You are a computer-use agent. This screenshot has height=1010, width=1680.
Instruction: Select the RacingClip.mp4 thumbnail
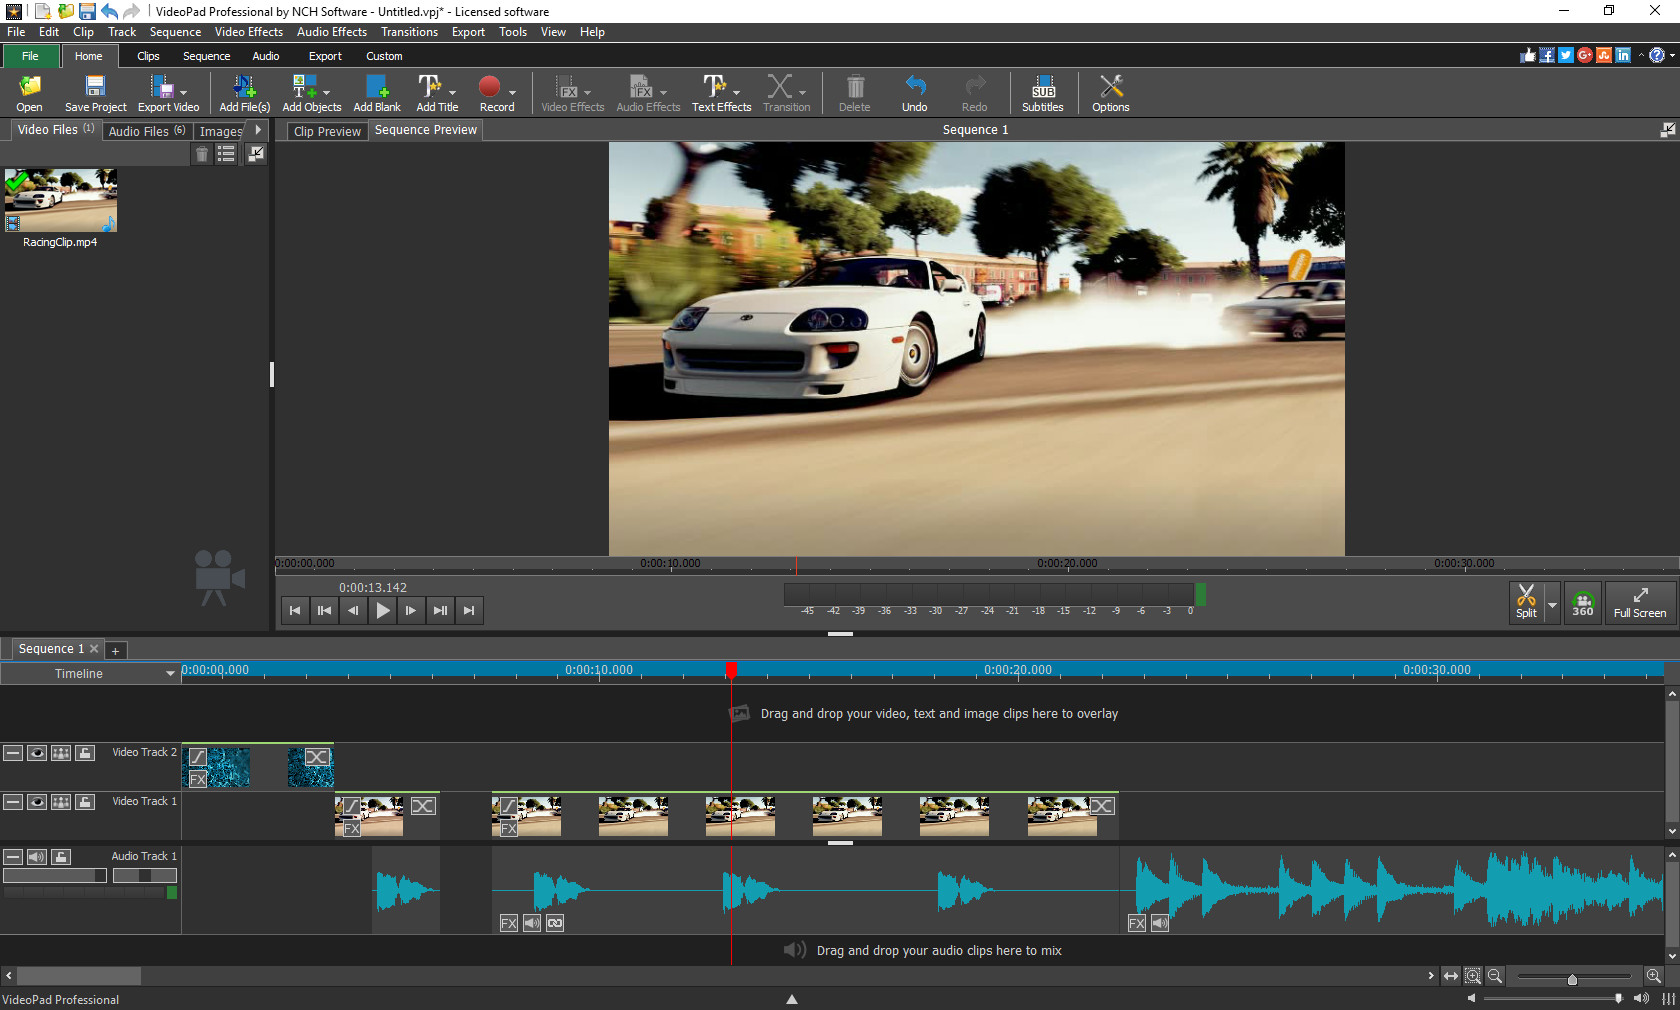(x=59, y=200)
